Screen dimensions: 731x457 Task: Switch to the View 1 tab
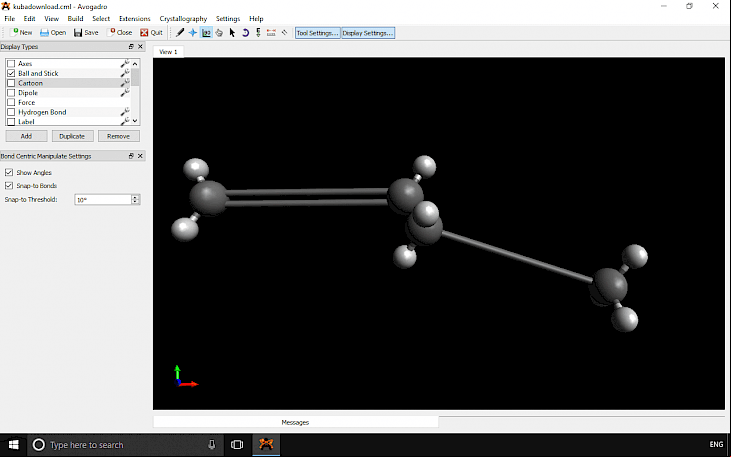(168, 52)
